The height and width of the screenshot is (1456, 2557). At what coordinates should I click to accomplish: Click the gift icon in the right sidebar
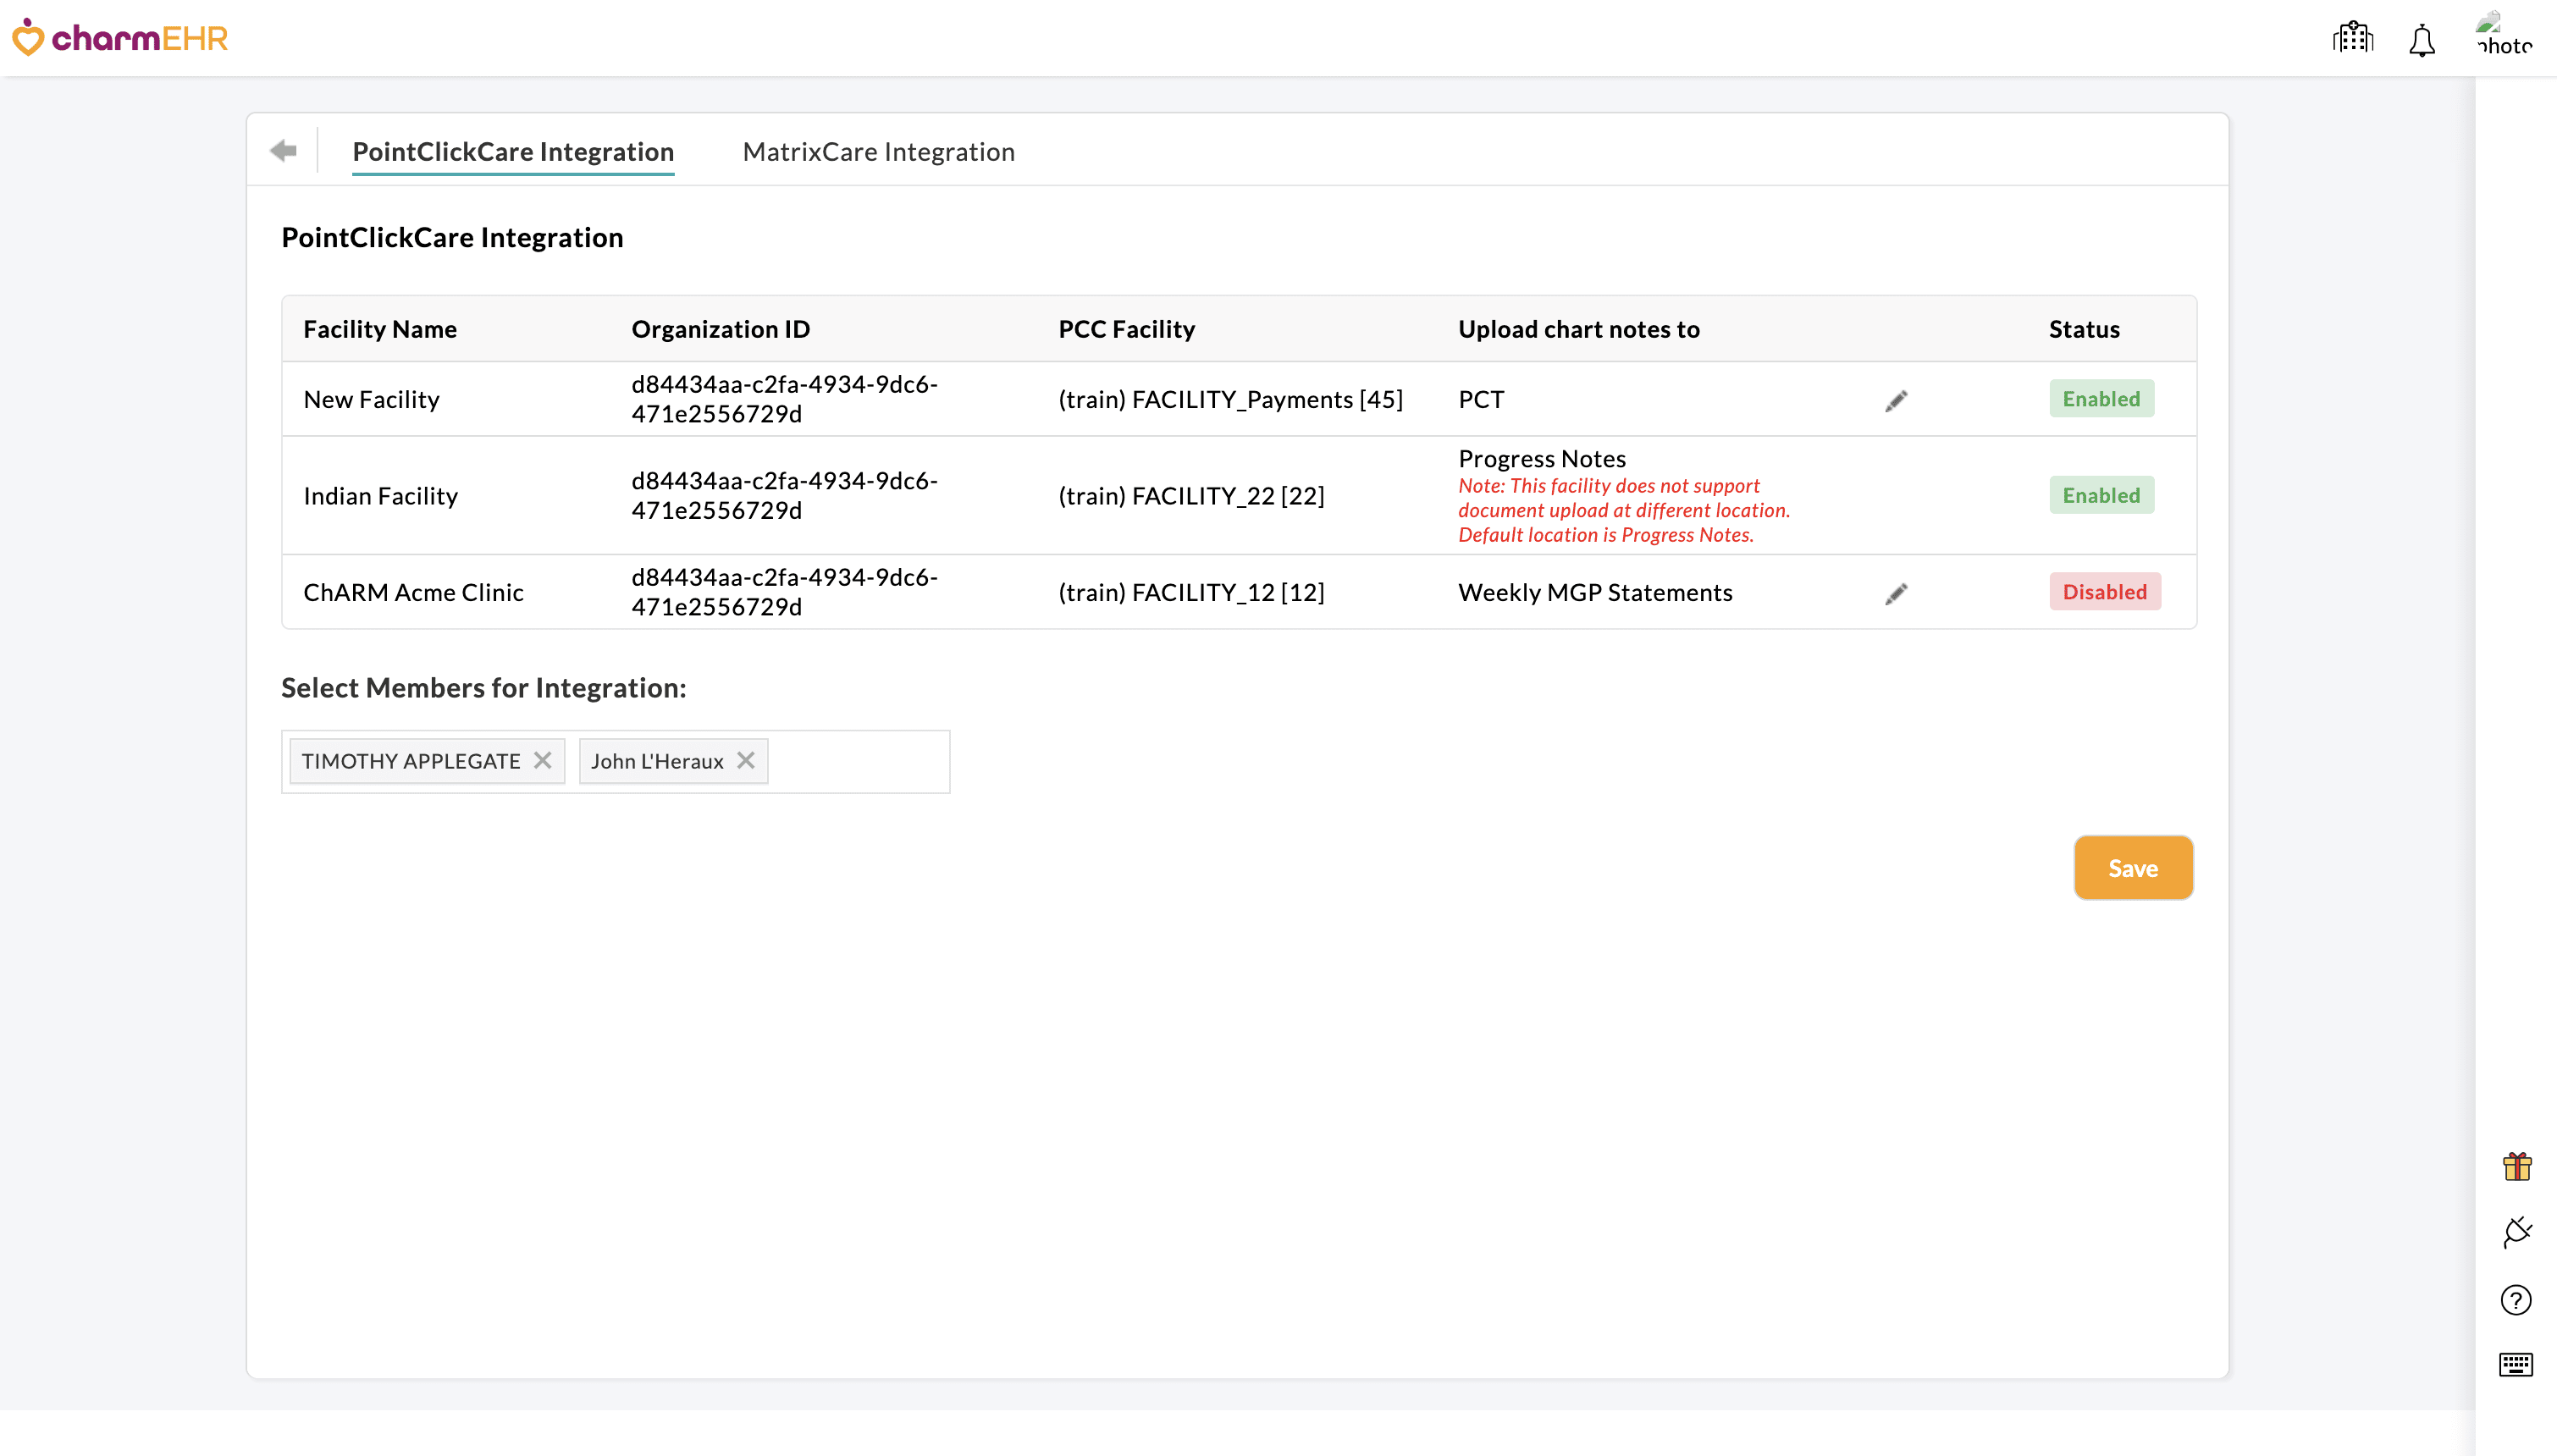click(x=2517, y=1165)
